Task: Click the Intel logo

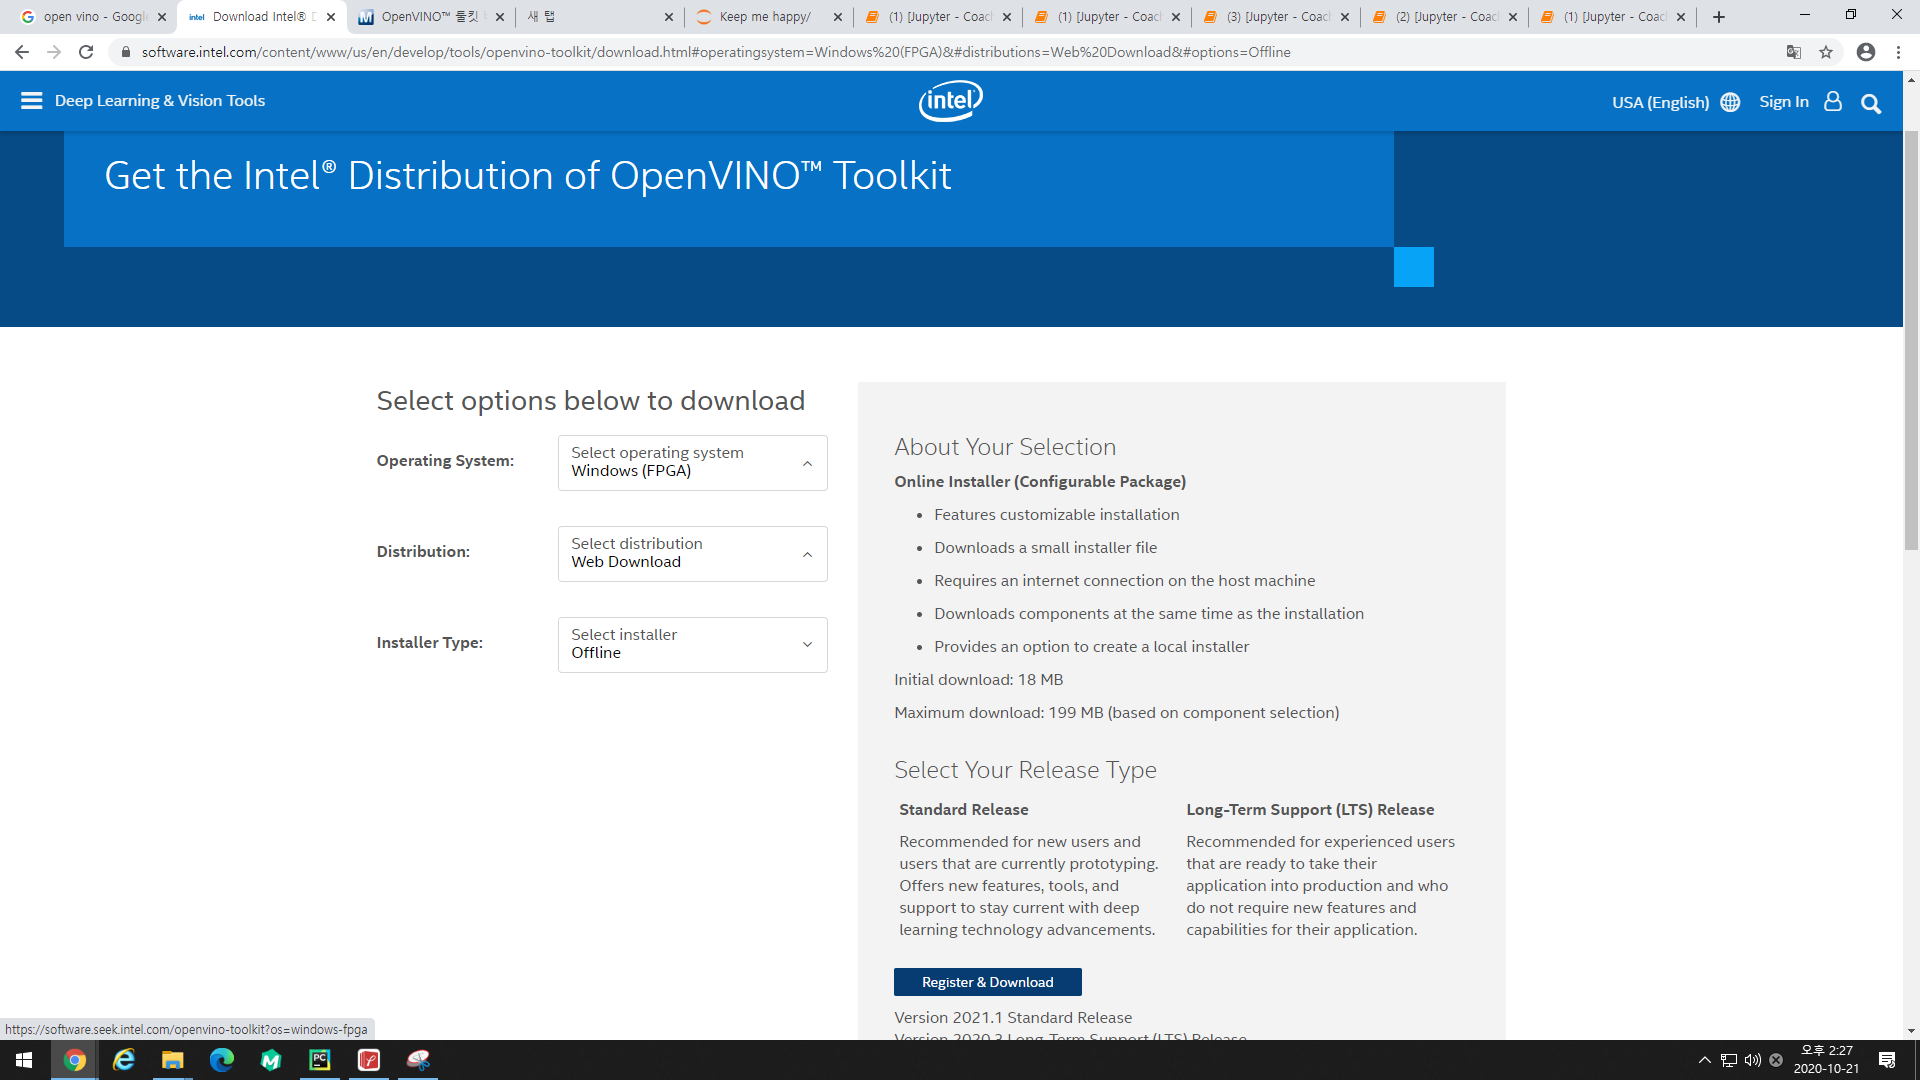Action: tap(950, 101)
